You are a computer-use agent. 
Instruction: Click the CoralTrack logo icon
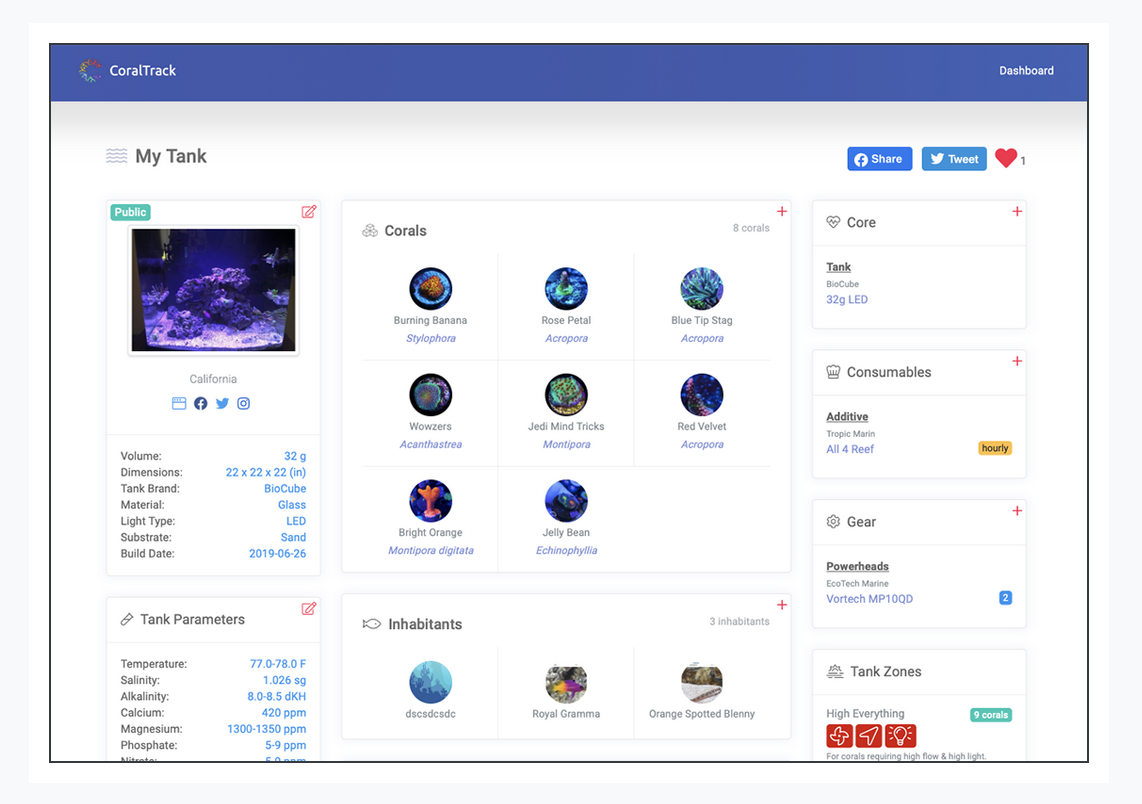coord(90,71)
